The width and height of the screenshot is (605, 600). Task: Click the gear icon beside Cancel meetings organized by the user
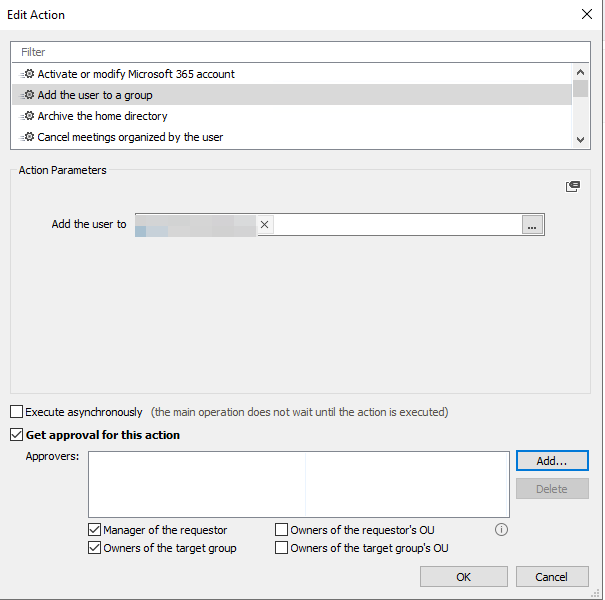pos(29,137)
